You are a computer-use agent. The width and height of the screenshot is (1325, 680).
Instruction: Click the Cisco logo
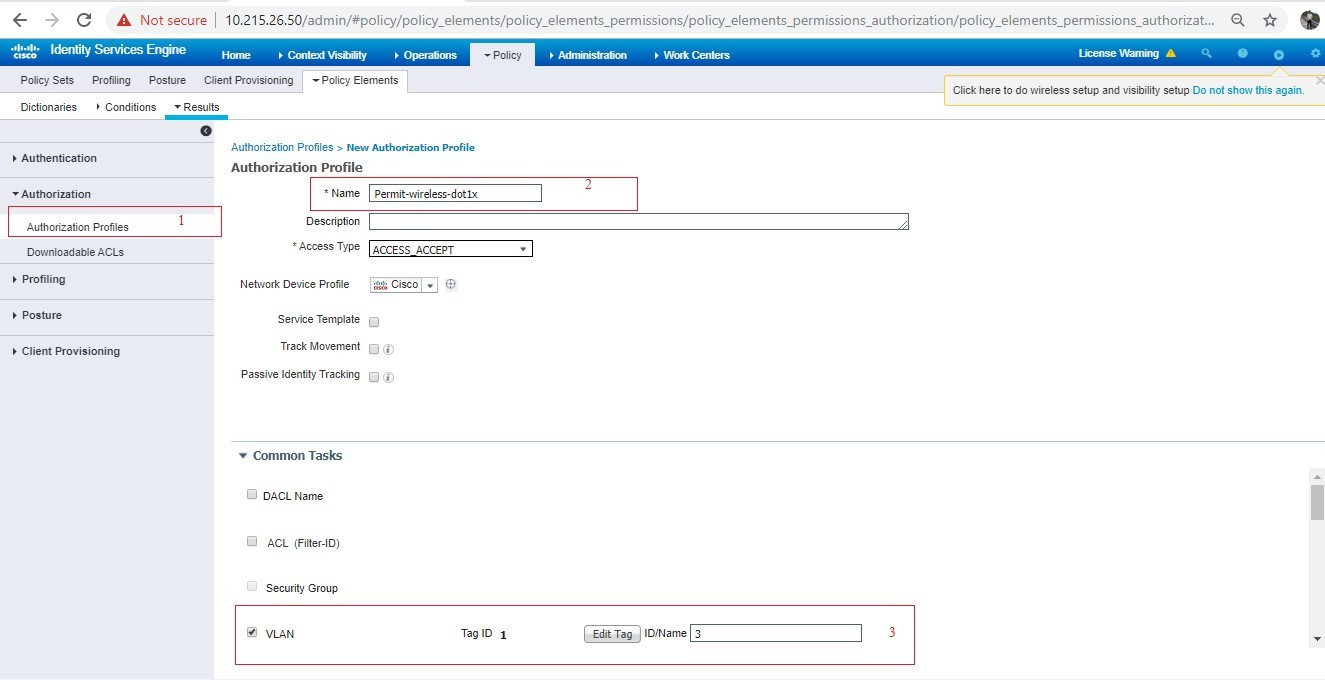click(x=26, y=51)
